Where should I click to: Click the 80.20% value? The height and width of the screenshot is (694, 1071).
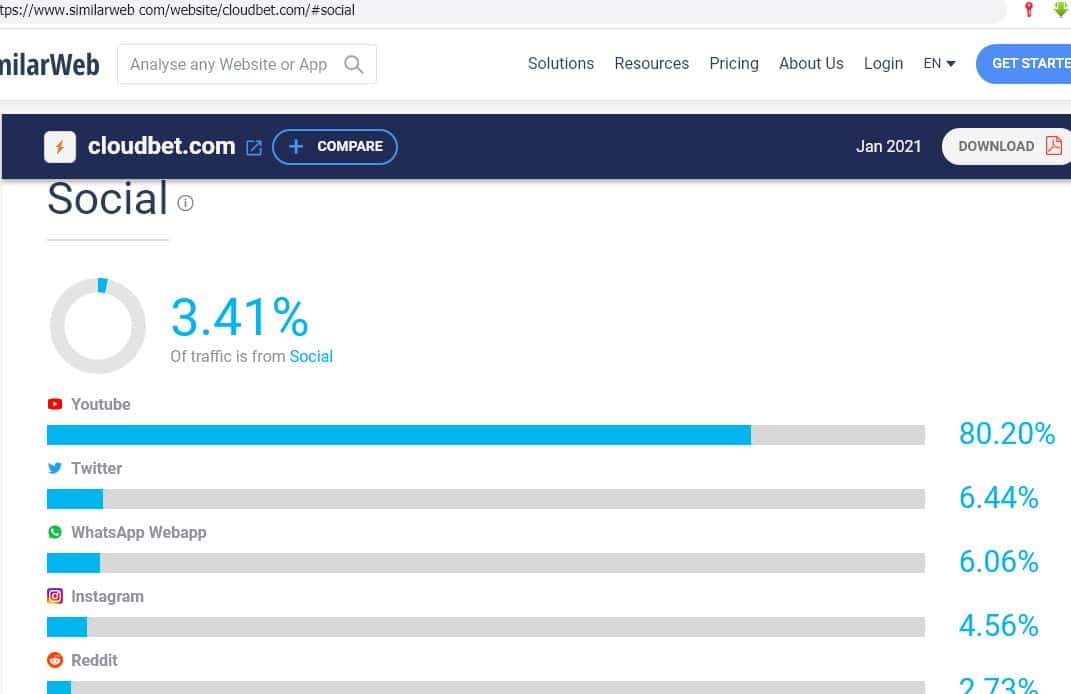1007,434
